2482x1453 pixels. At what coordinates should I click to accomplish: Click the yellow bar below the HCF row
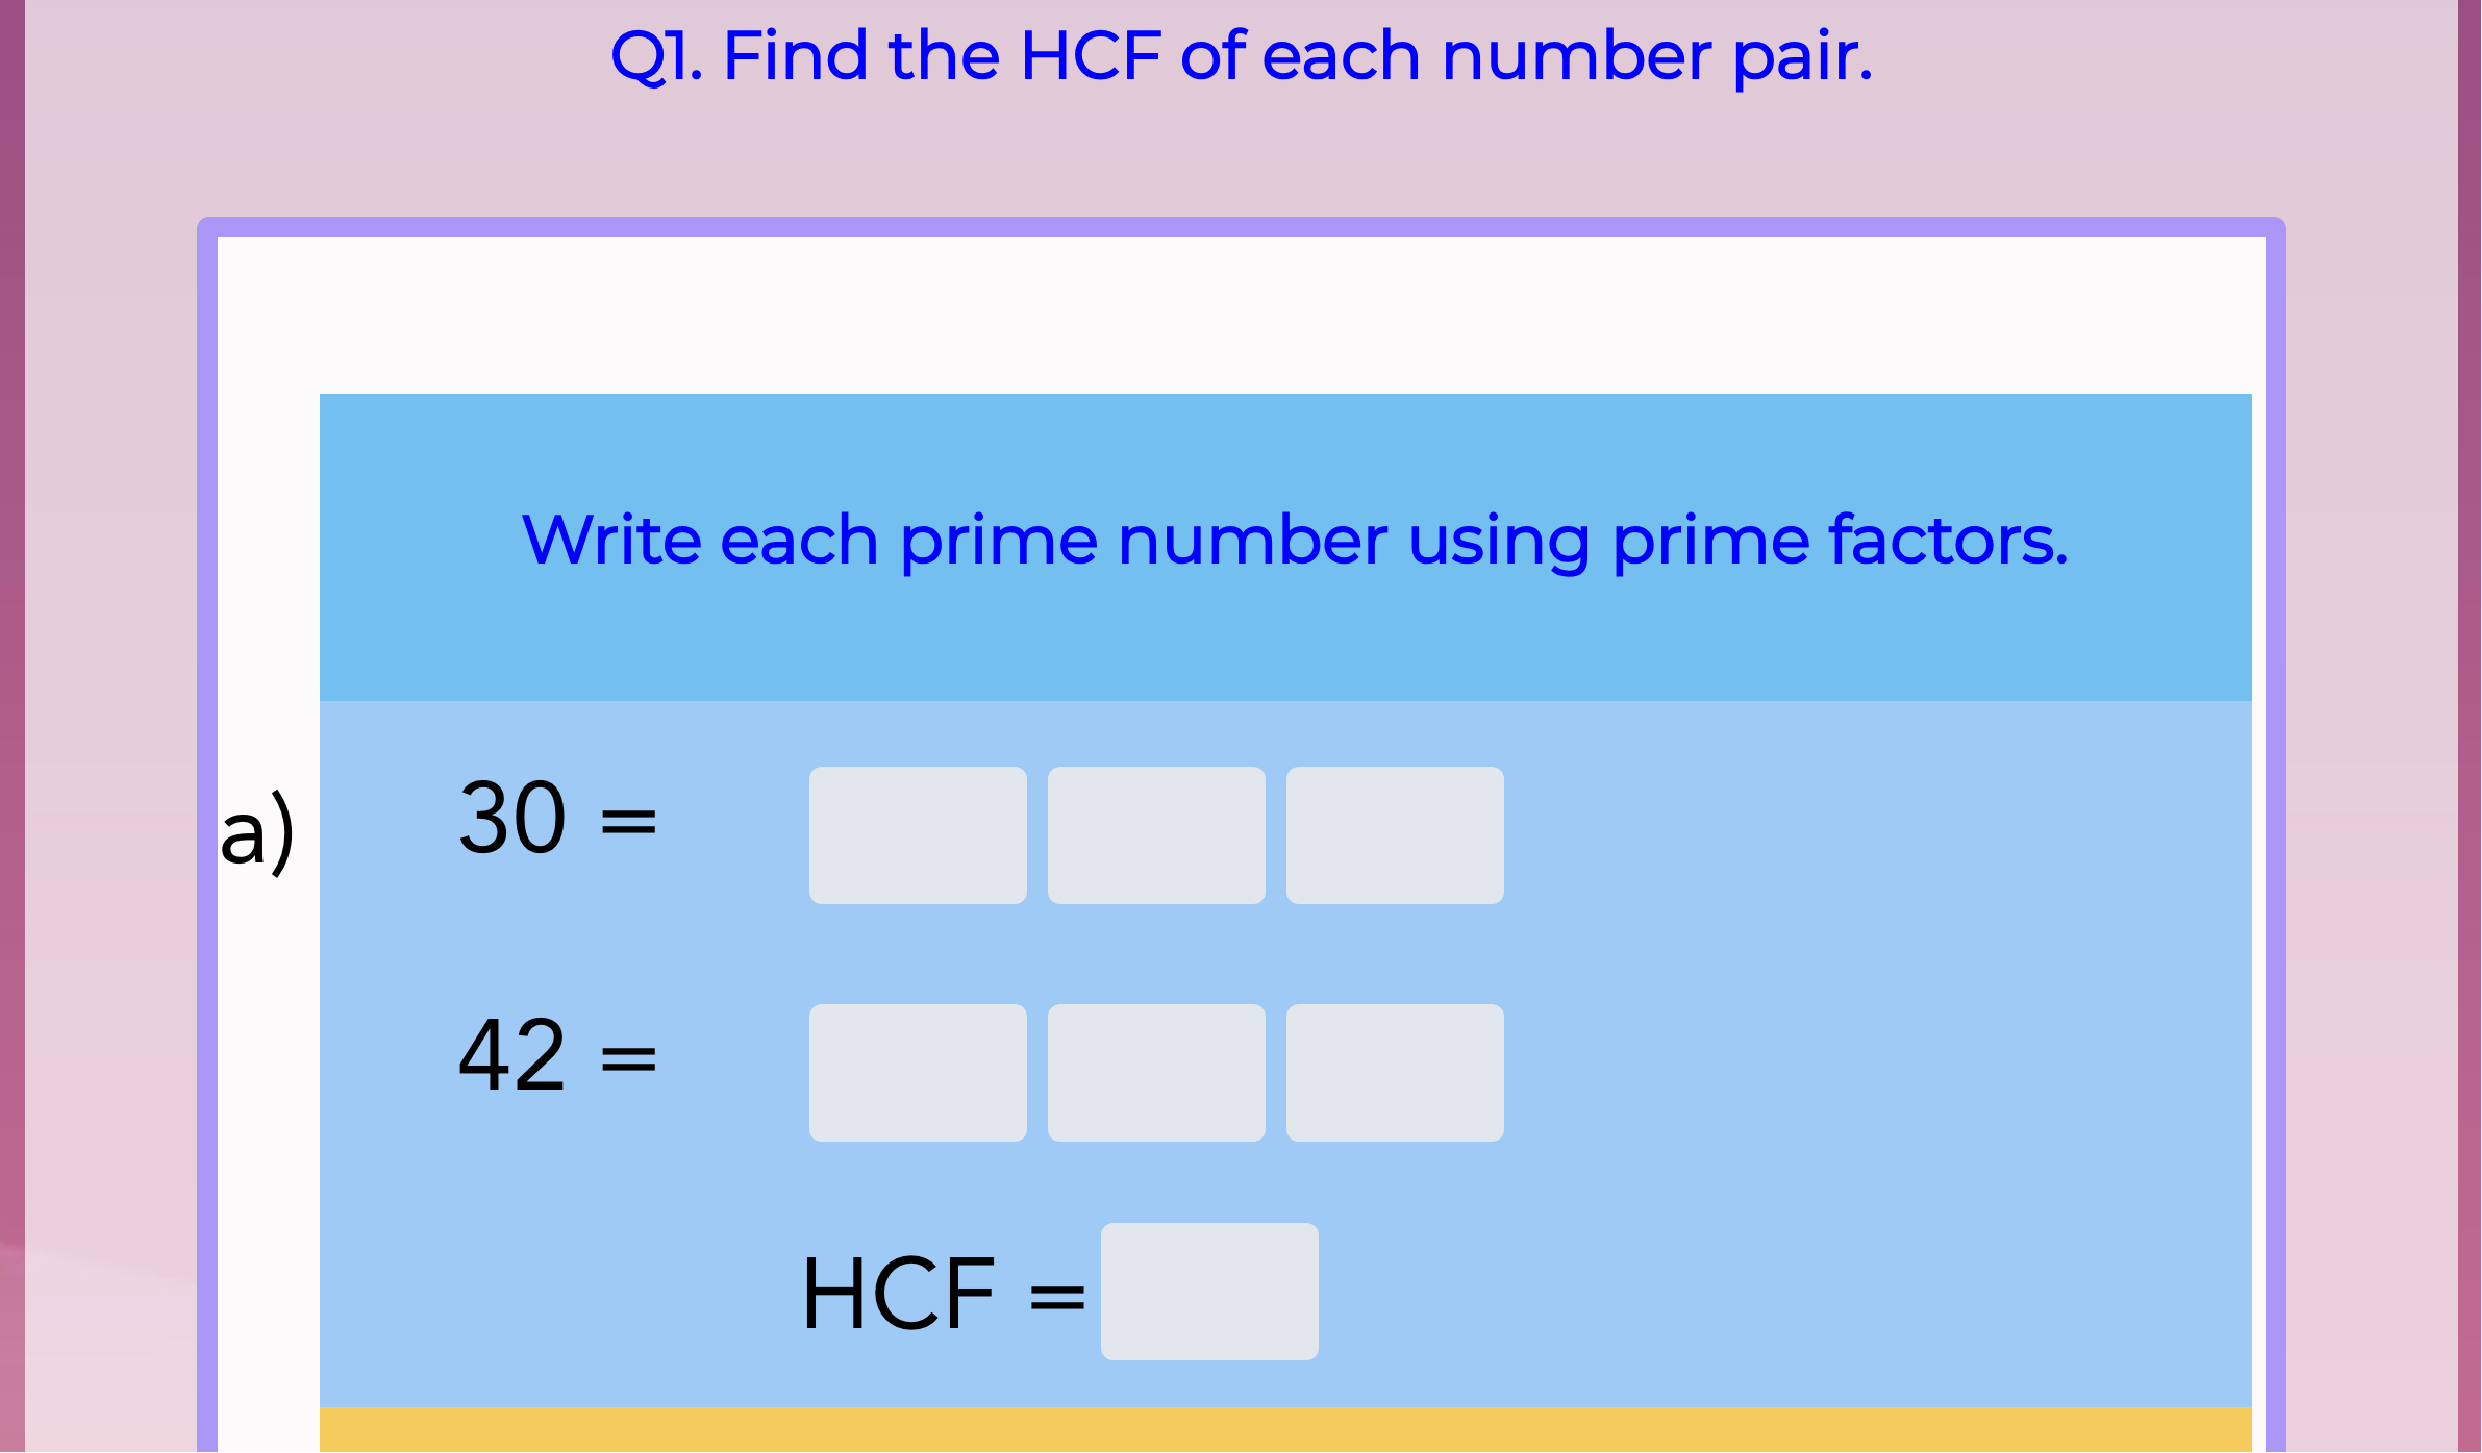(1285, 1429)
